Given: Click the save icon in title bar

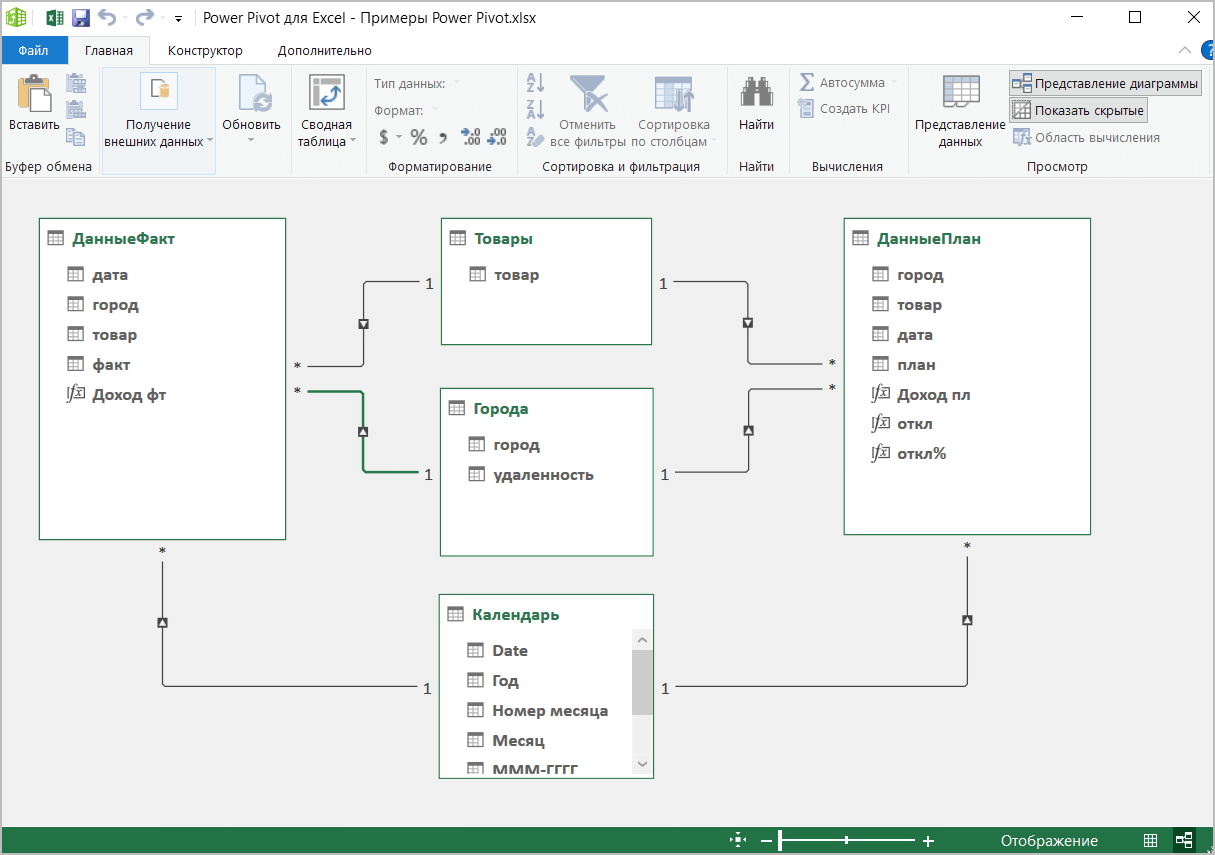Looking at the screenshot, I should [81, 18].
